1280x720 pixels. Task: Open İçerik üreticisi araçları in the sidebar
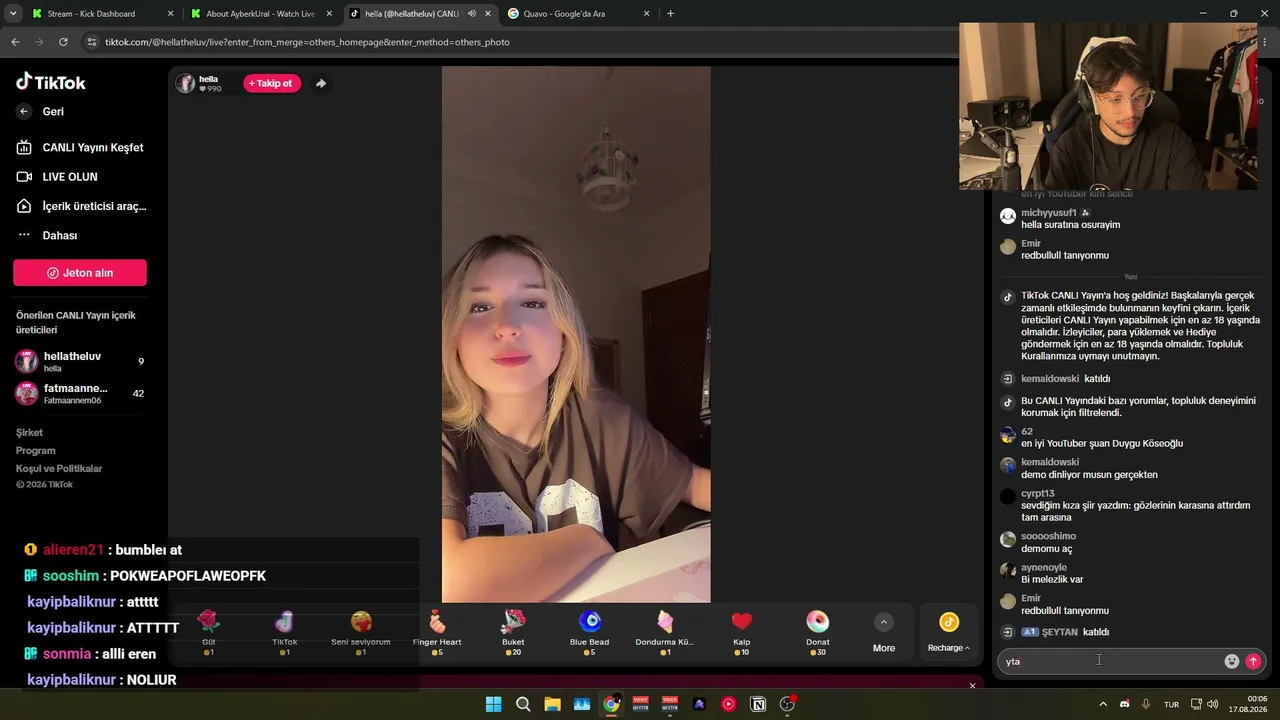pyautogui.click(x=81, y=206)
